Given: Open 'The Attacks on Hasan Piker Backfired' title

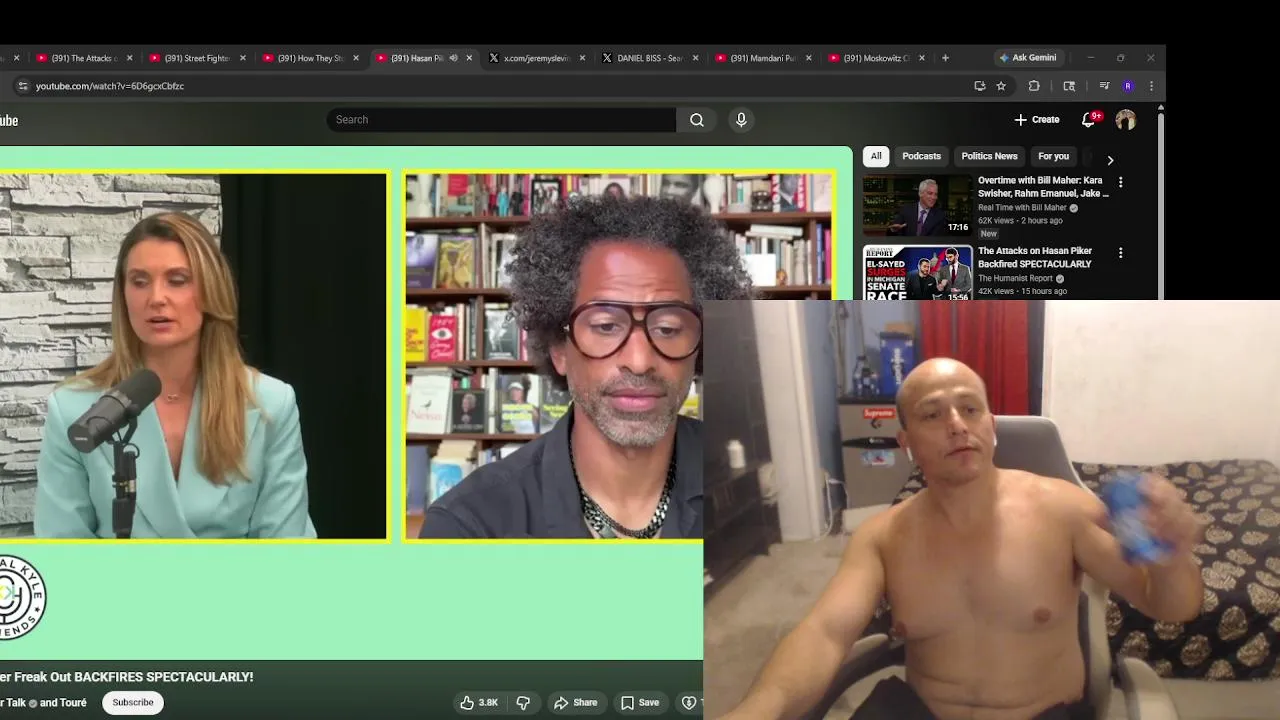Looking at the screenshot, I should click(1035, 257).
